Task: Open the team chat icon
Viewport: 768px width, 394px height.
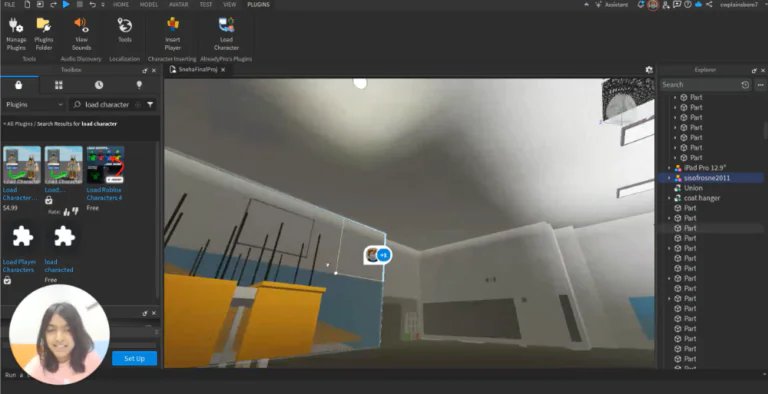Action: tap(677, 4)
